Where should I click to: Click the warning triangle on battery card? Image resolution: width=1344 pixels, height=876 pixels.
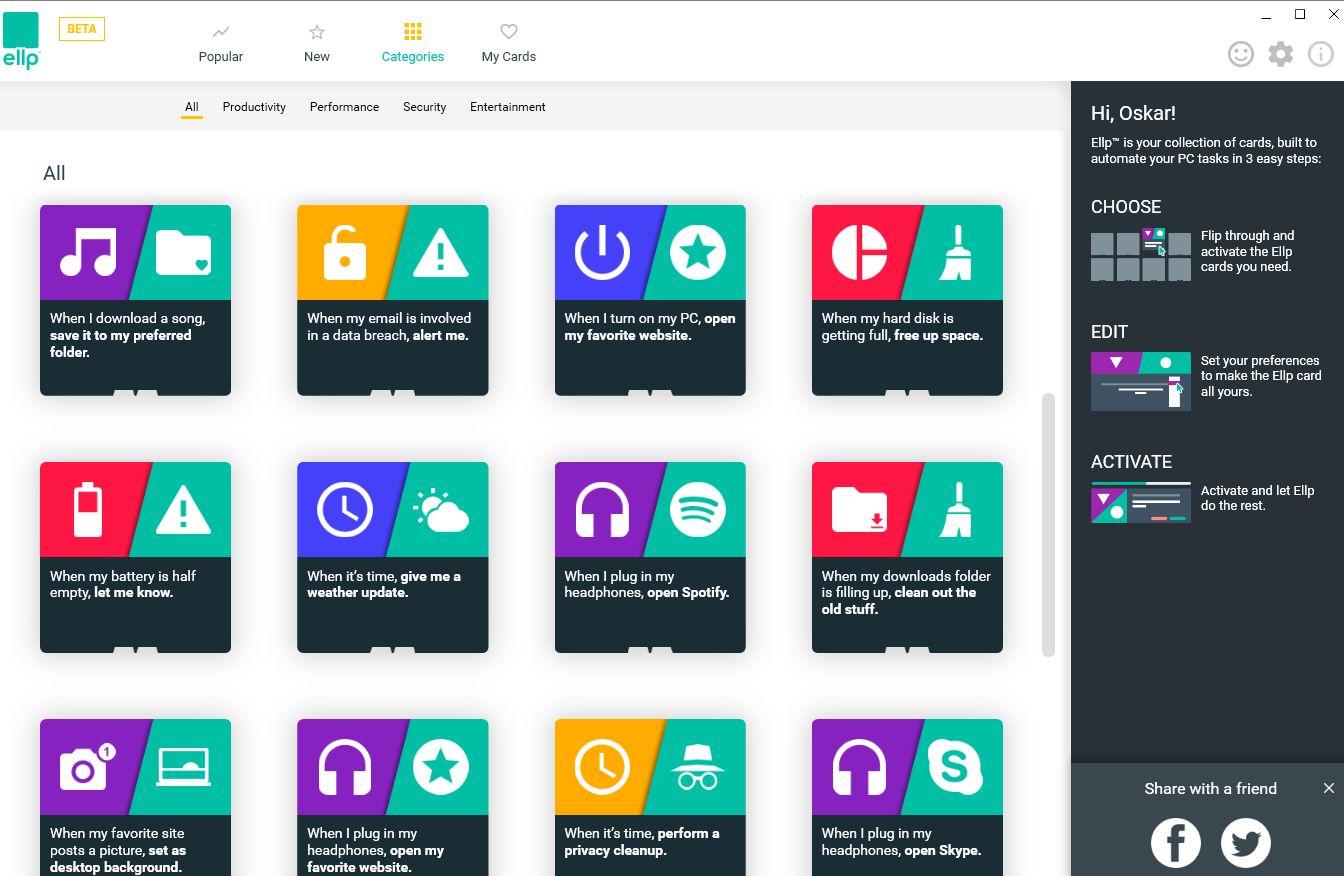(183, 511)
